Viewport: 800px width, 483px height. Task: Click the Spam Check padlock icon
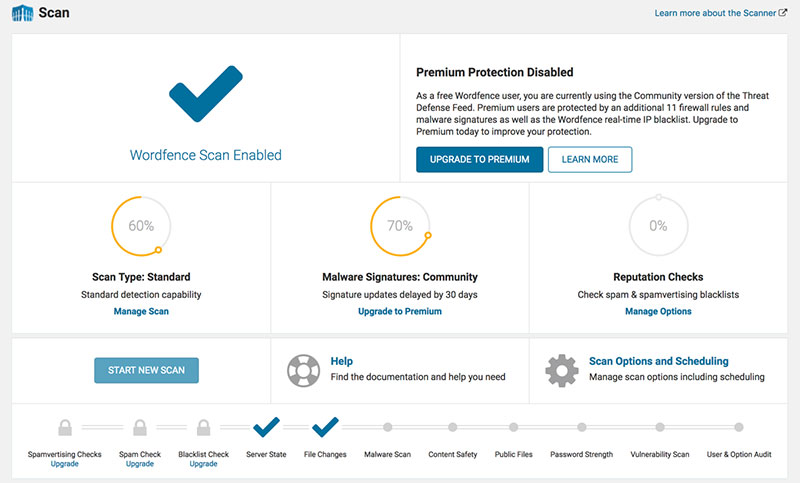[139, 428]
